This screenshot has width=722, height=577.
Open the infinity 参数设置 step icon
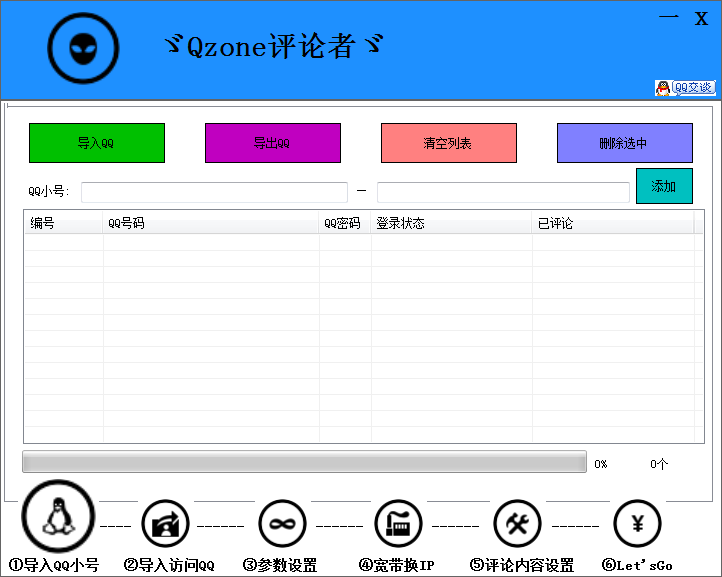(x=282, y=524)
